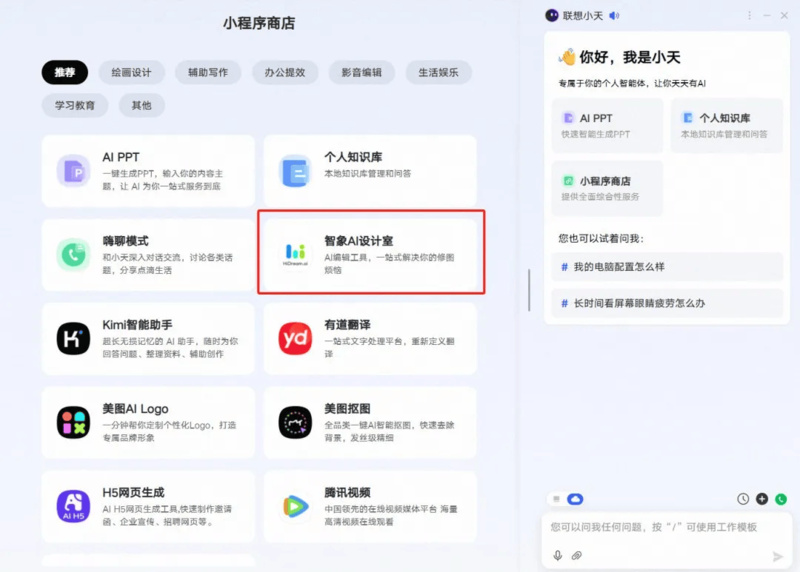Click the vertical panel divider handle
This screenshot has width=800, height=572.
[x=529, y=290]
